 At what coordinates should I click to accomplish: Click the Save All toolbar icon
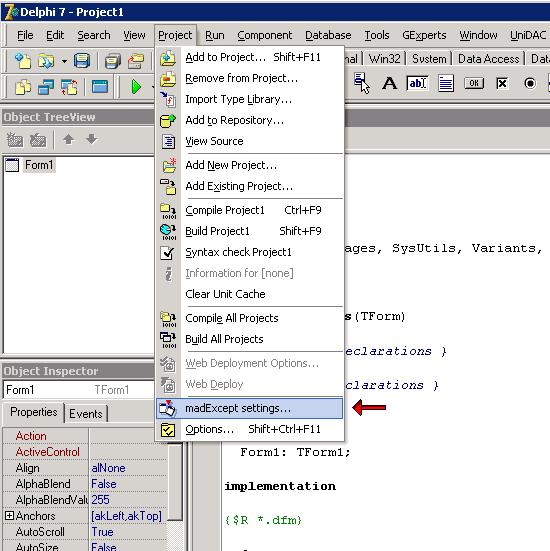pos(113,61)
